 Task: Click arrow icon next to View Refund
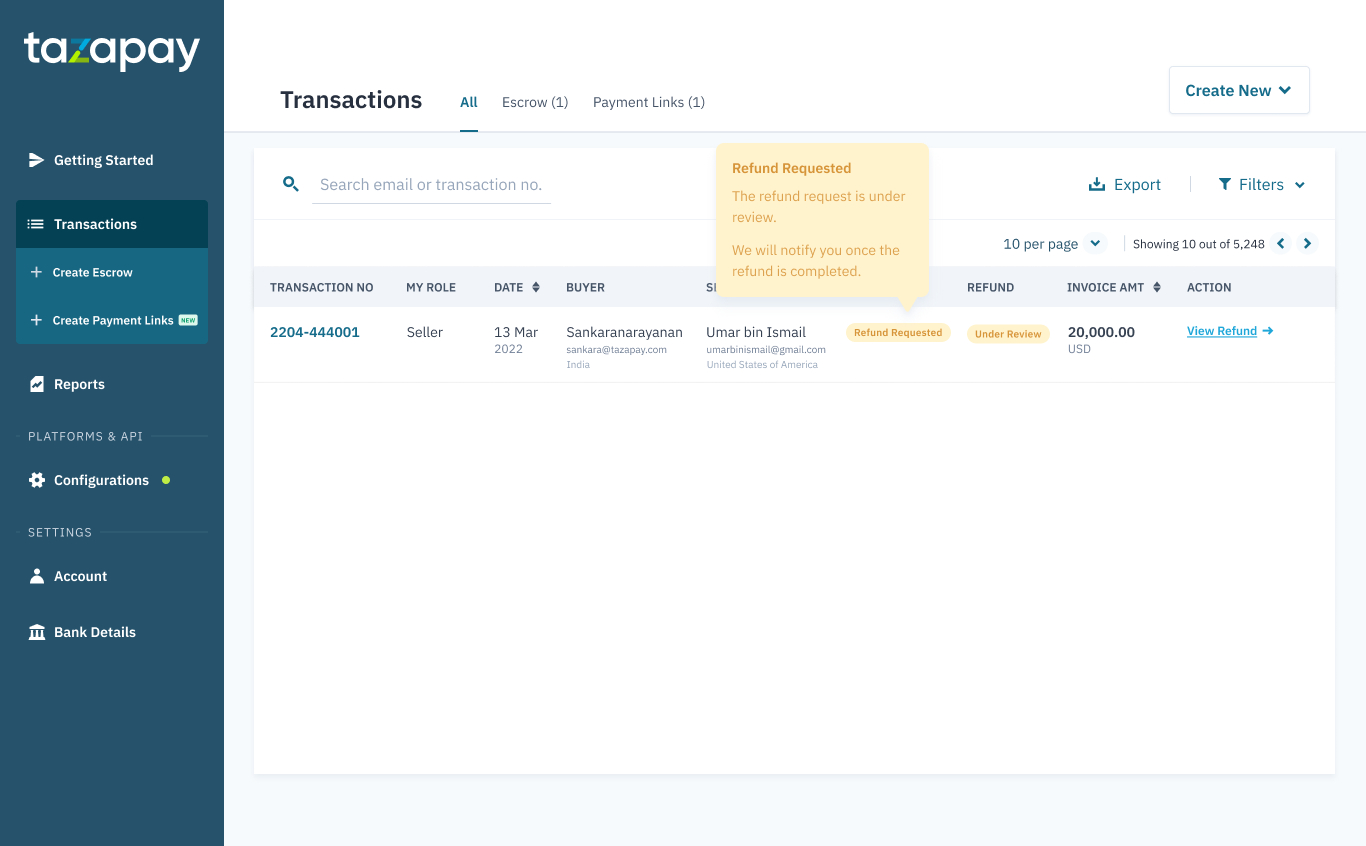click(1268, 331)
